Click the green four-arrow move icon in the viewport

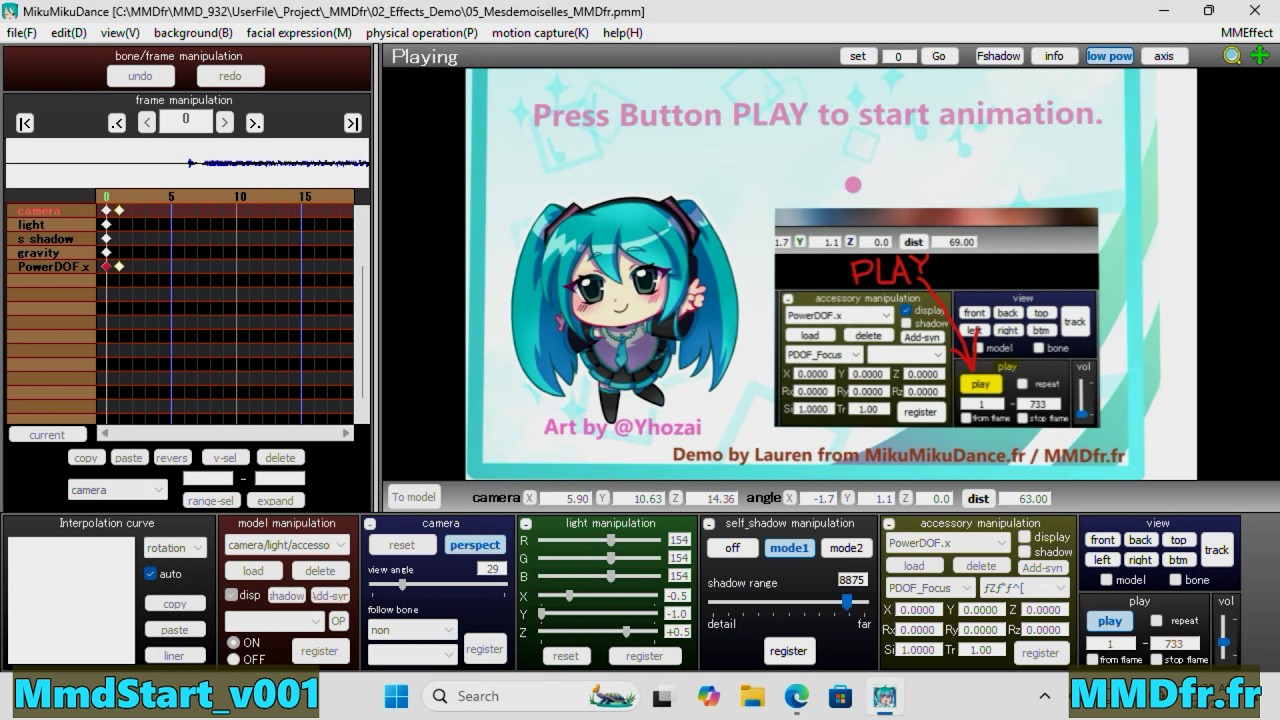(1259, 56)
